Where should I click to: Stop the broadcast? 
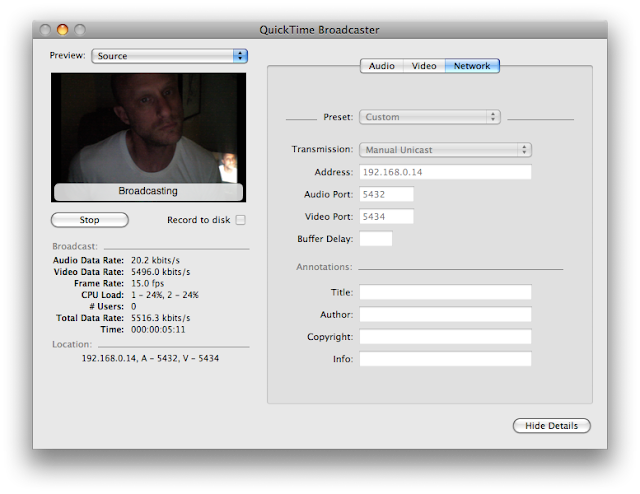coord(90,220)
